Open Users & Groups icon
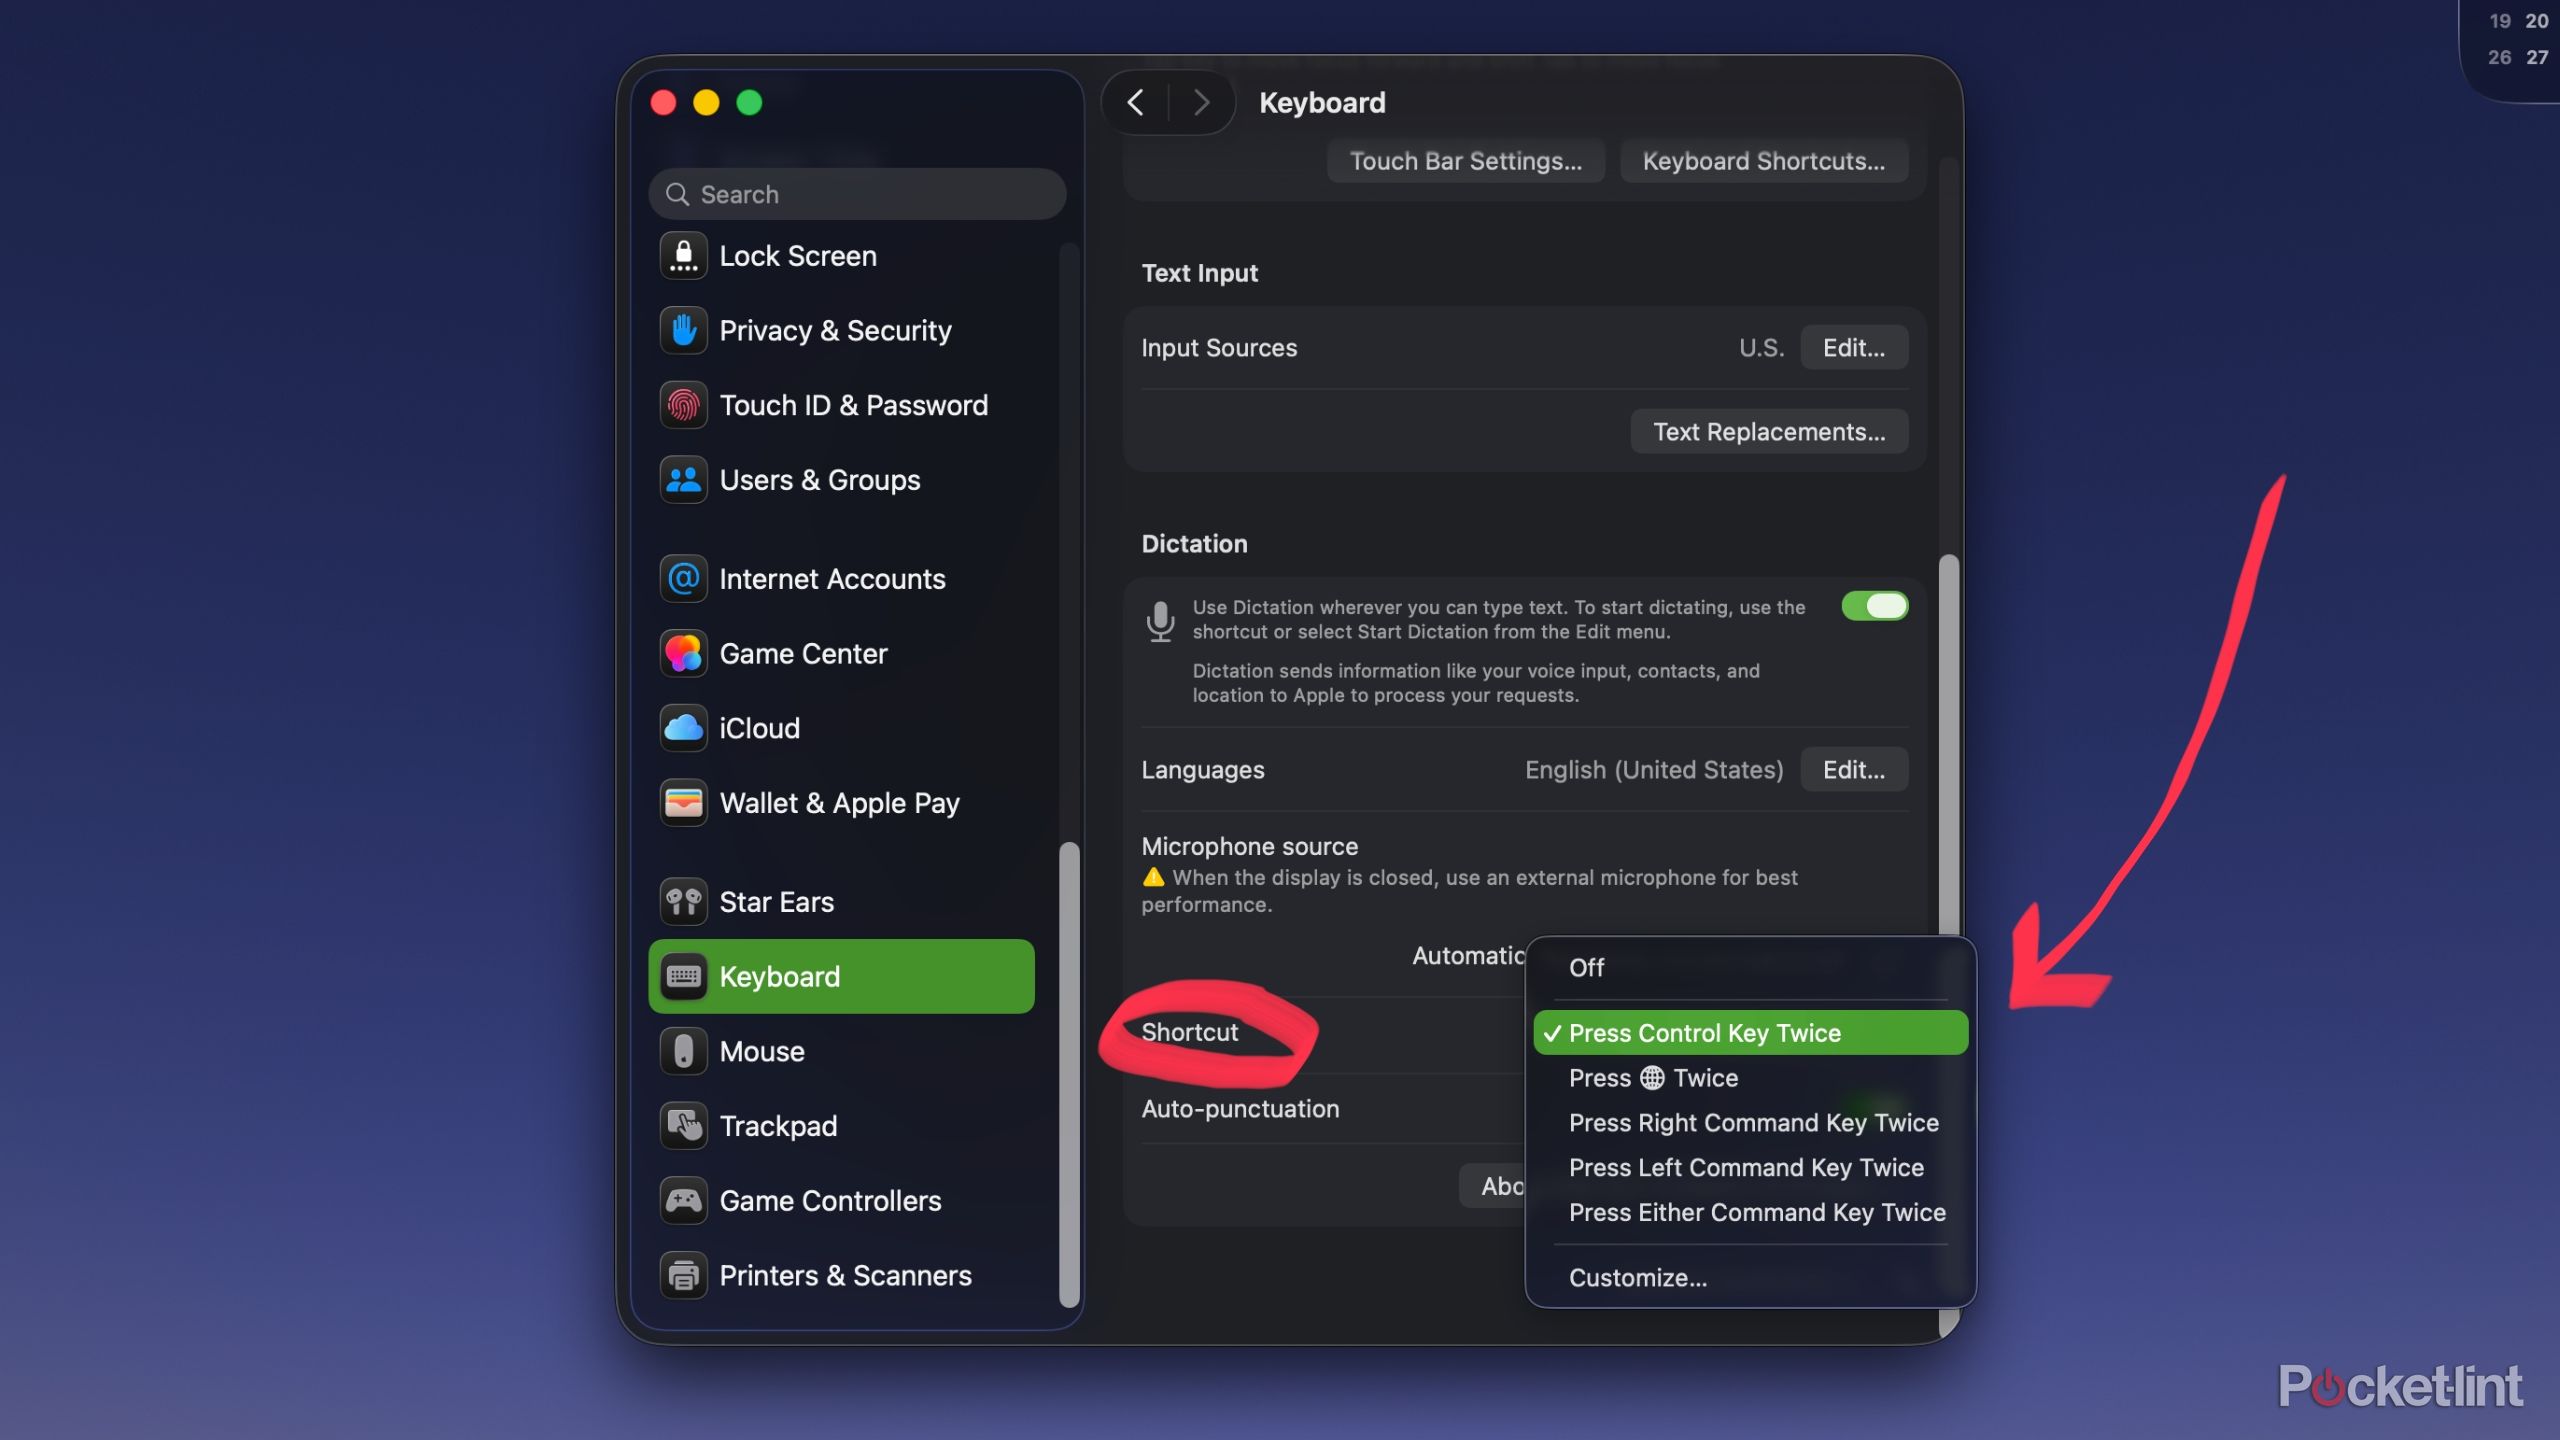The height and width of the screenshot is (1440, 2560). coord(684,480)
